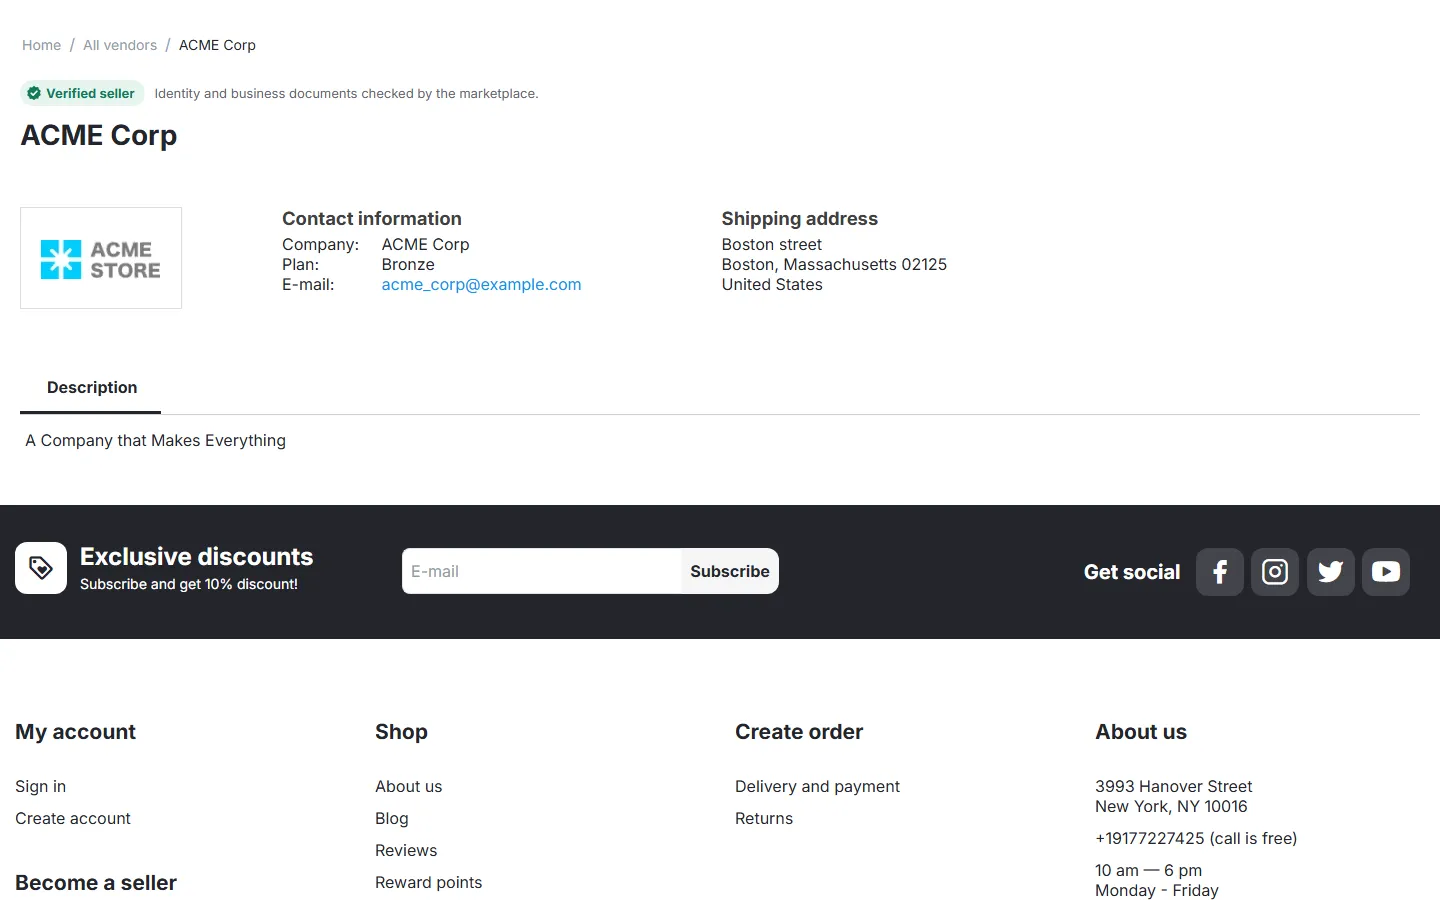
Task: Click '3993 Hanover Street' address text
Action: coord(1174,787)
